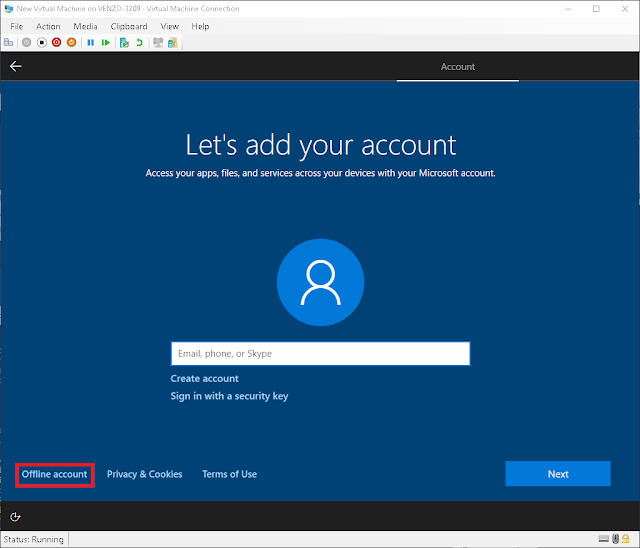Close the Virtual Machine Connection window
Image resolution: width=640 pixels, height=548 pixels.
[625, 9]
